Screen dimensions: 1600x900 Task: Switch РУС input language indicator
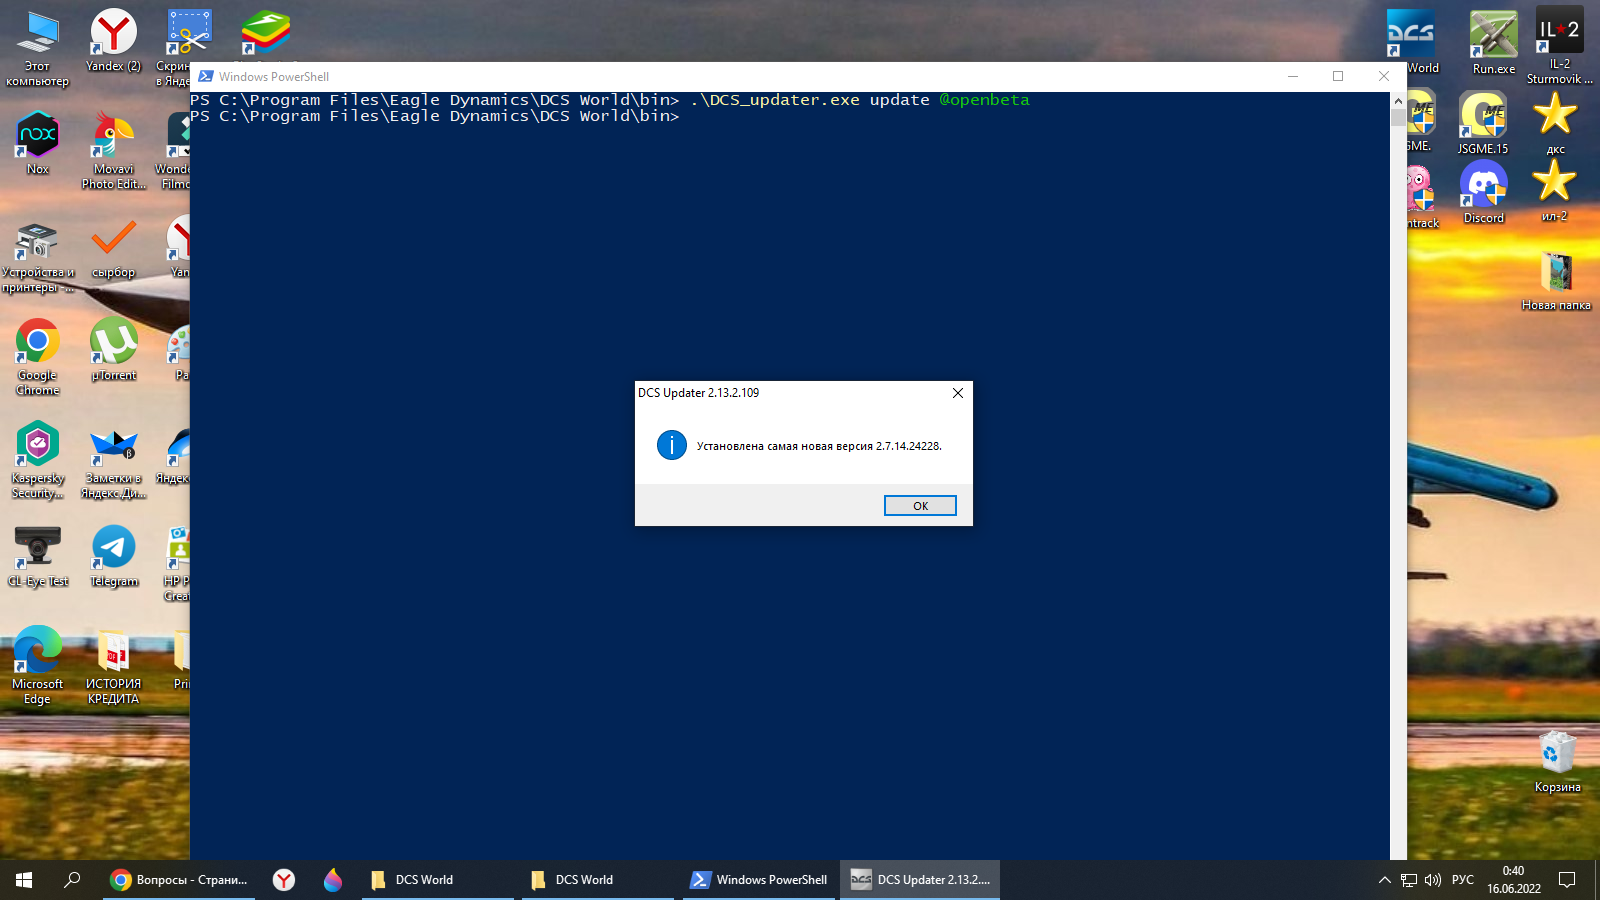coord(1463,880)
